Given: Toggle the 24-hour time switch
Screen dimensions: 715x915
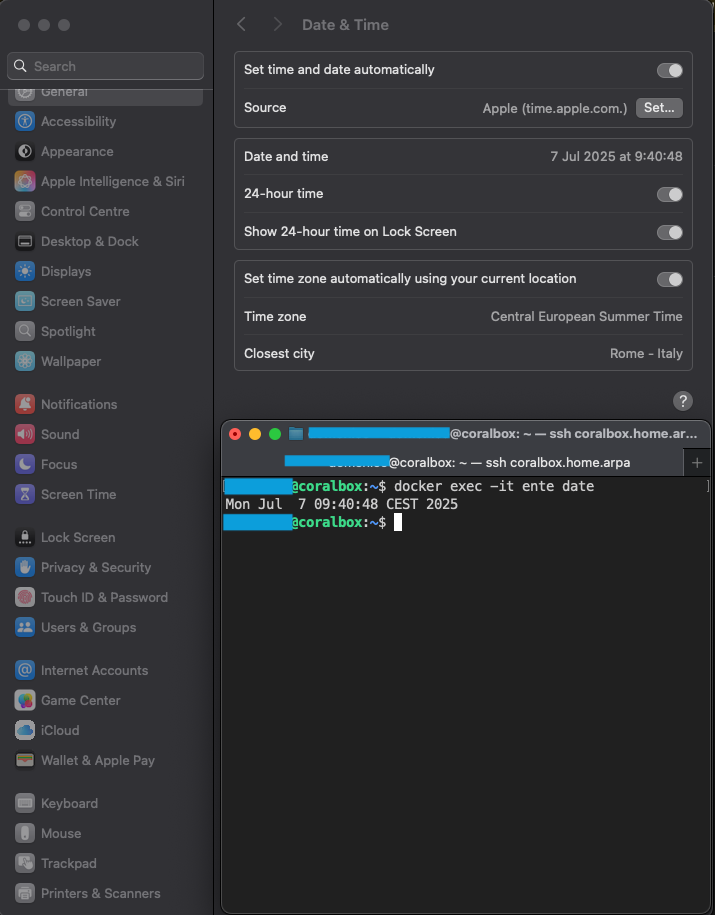Looking at the screenshot, I should click(669, 194).
